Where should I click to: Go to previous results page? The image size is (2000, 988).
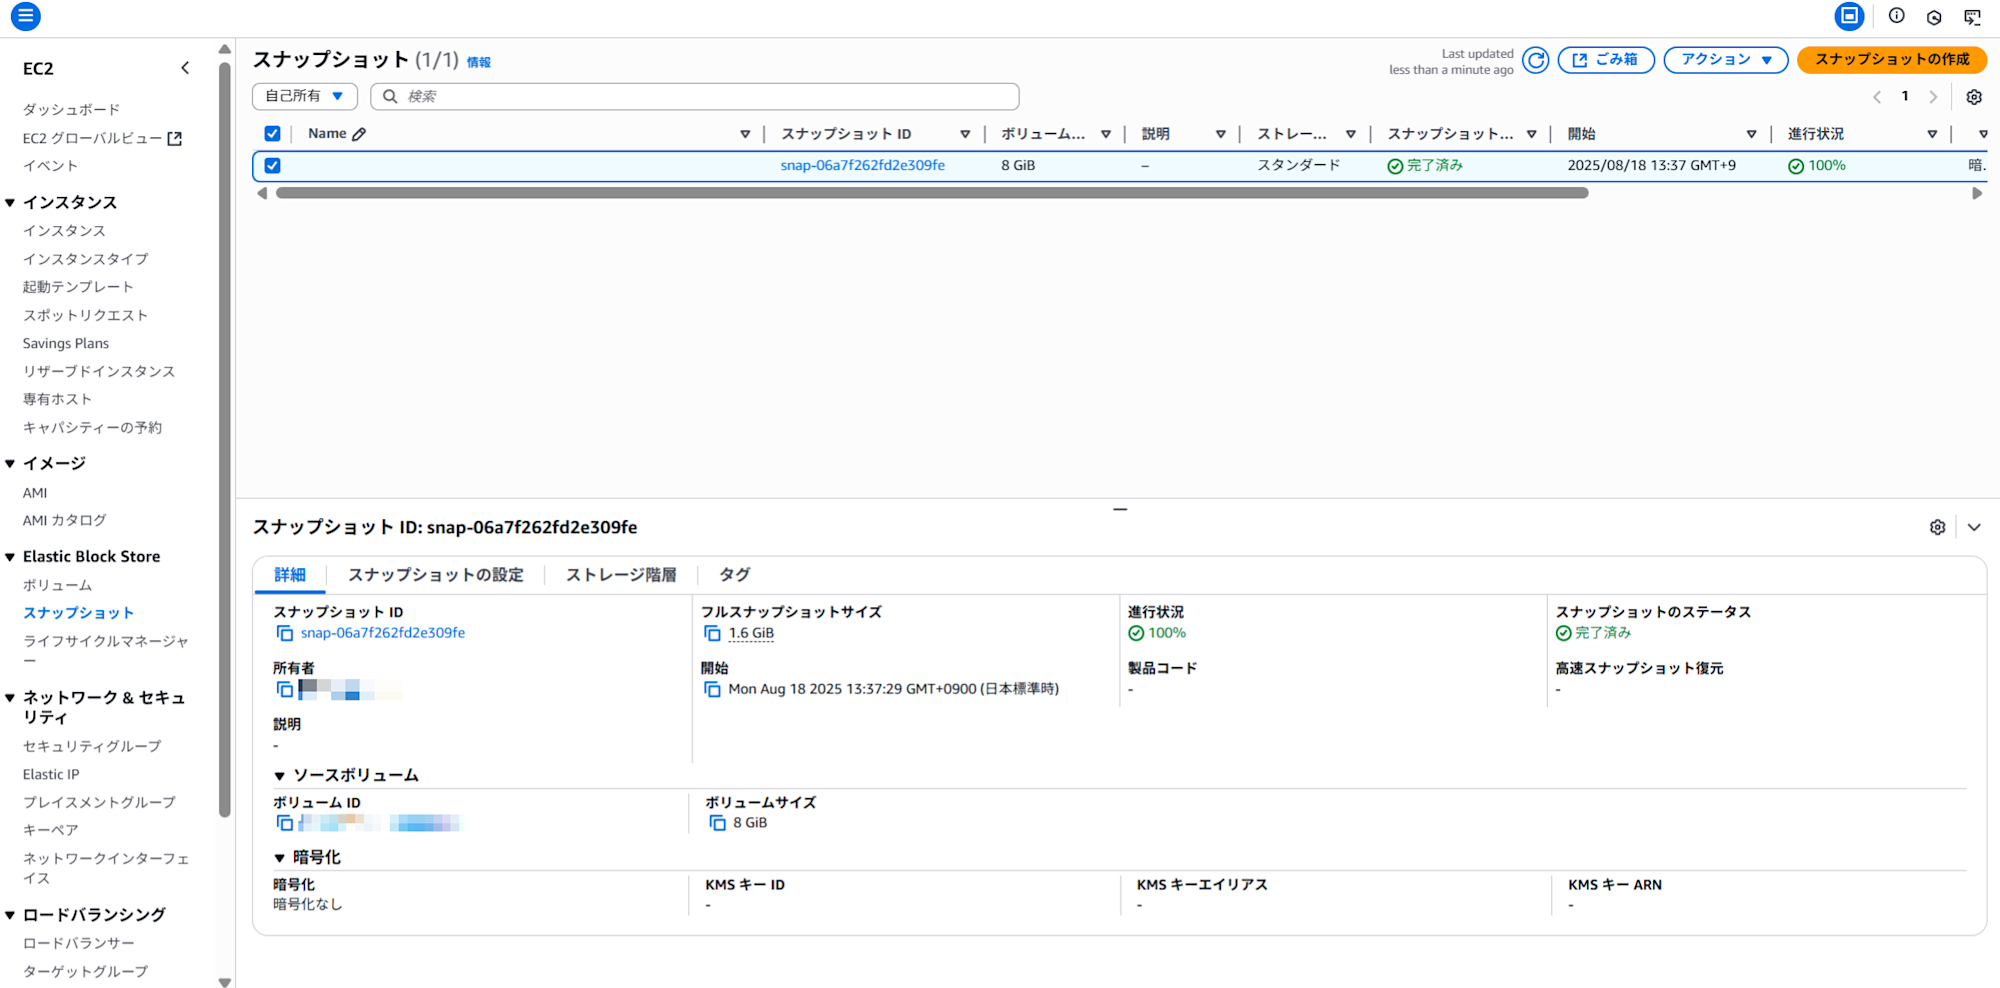(x=1877, y=97)
